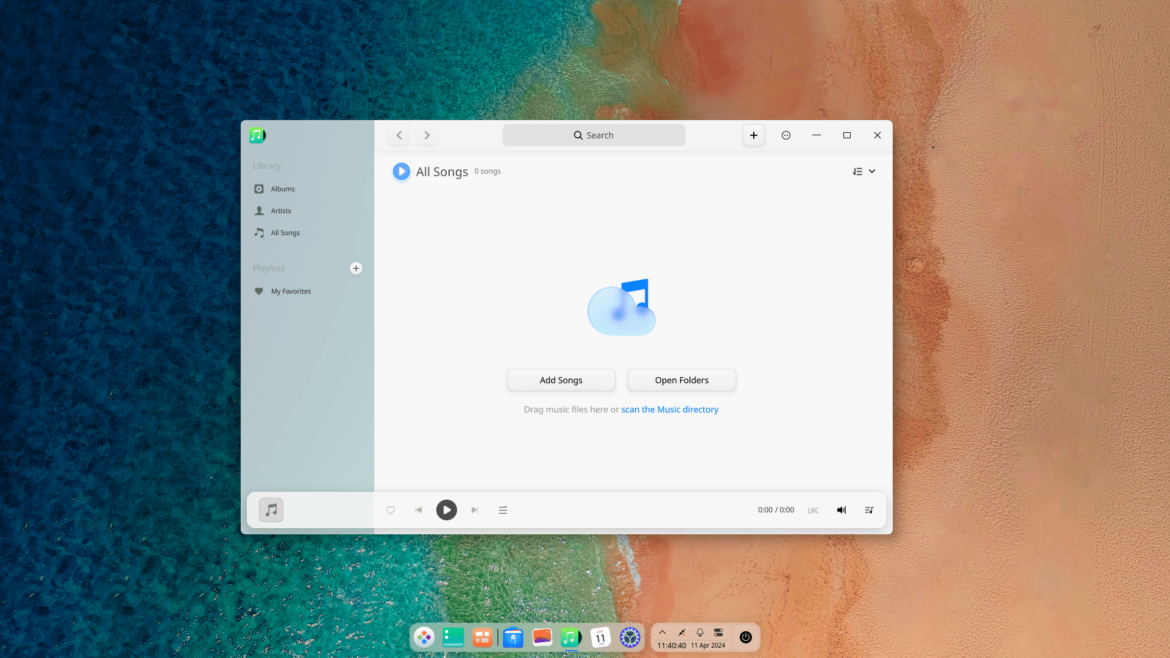The image size is (1170, 658).
Task: Open the play queue from the playback bar
Action: point(869,510)
